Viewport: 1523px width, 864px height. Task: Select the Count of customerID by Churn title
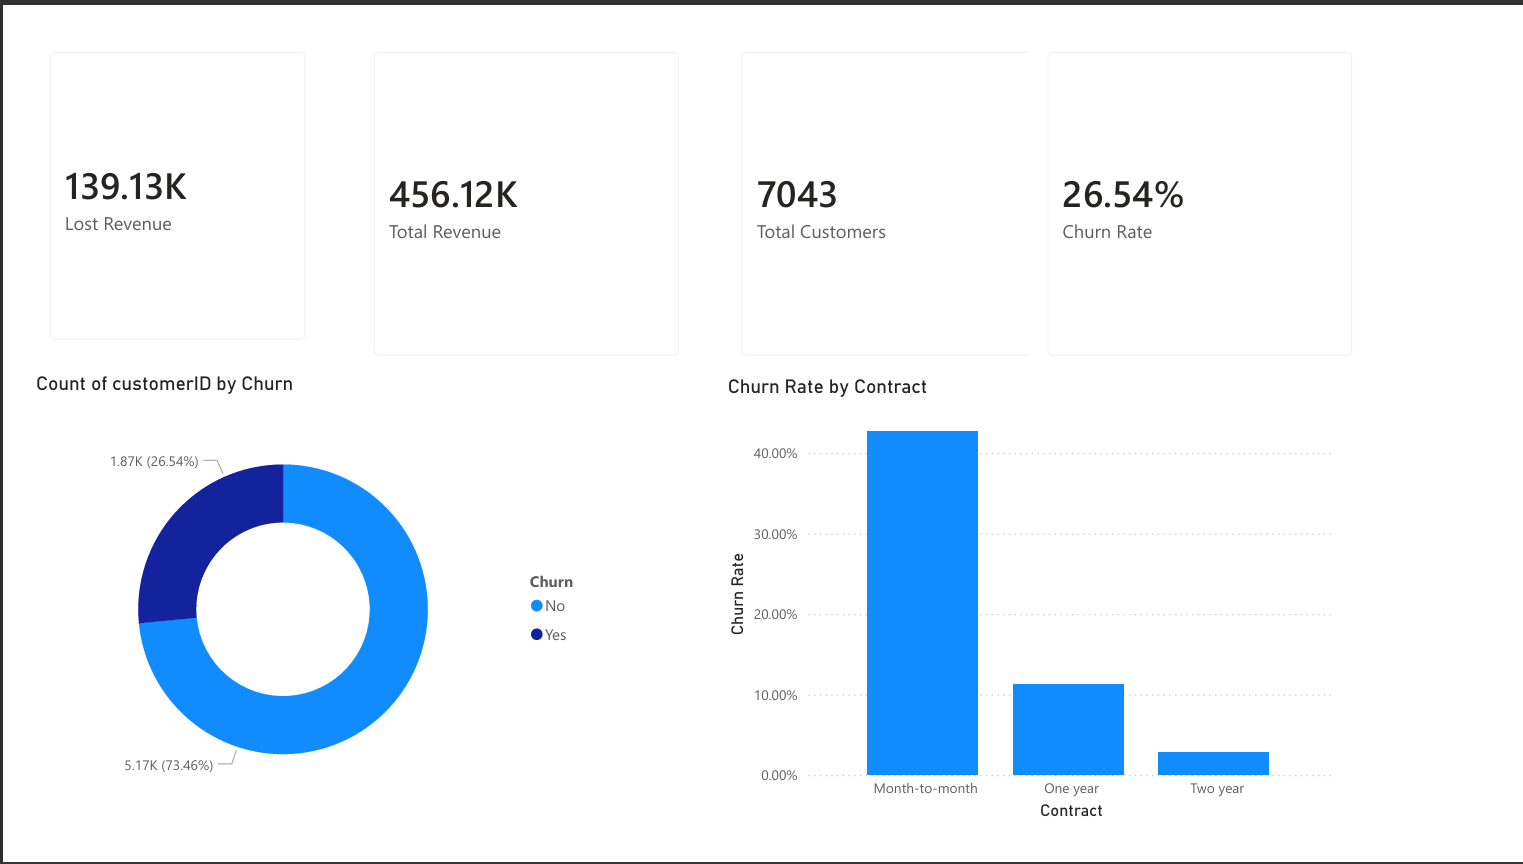click(164, 384)
